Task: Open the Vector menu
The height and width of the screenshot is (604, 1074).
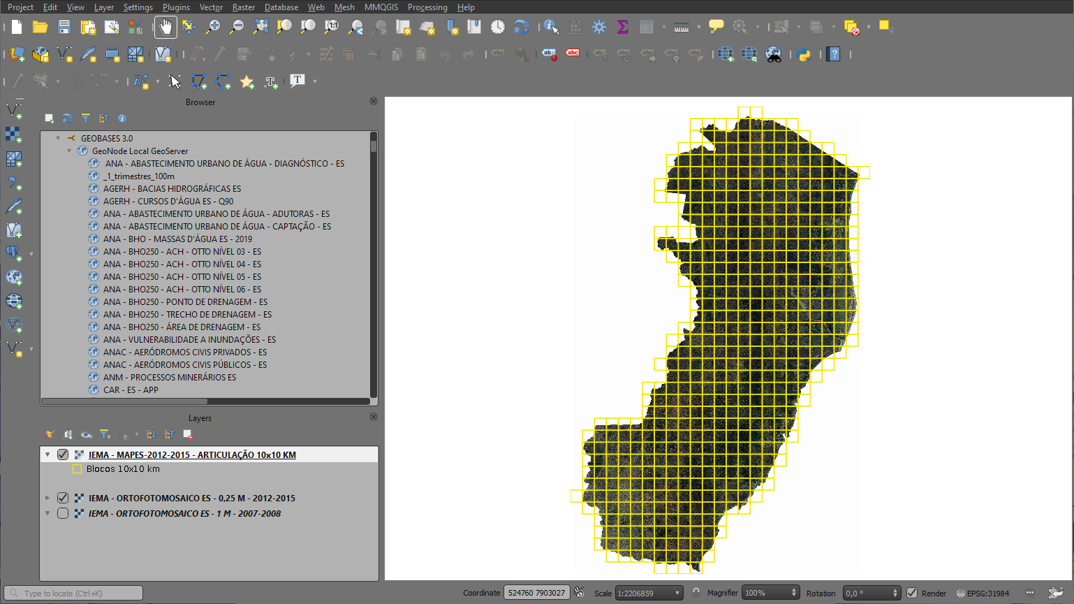Action: tap(211, 8)
